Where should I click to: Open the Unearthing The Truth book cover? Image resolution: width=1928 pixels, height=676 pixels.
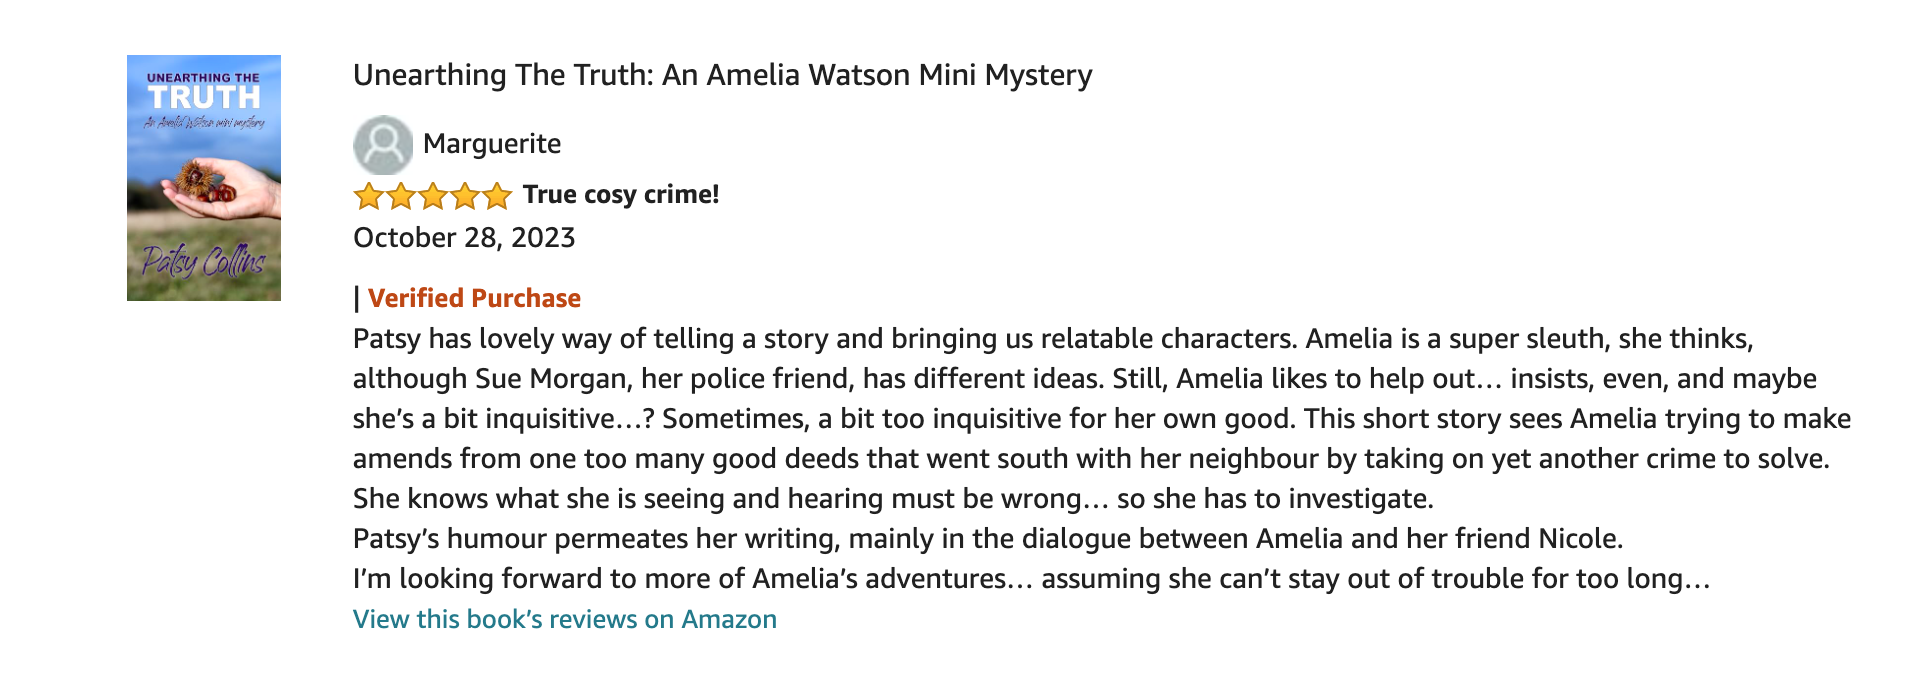(204, 178)
